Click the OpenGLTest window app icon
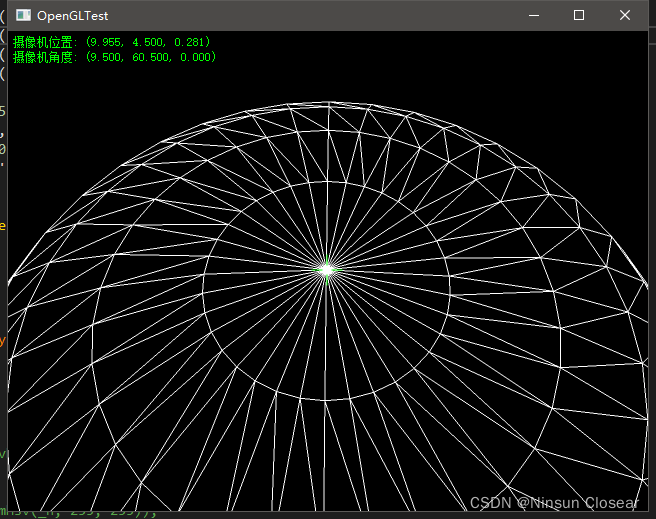The height and width of the screenshot is (519, 656). pos(23,15)
